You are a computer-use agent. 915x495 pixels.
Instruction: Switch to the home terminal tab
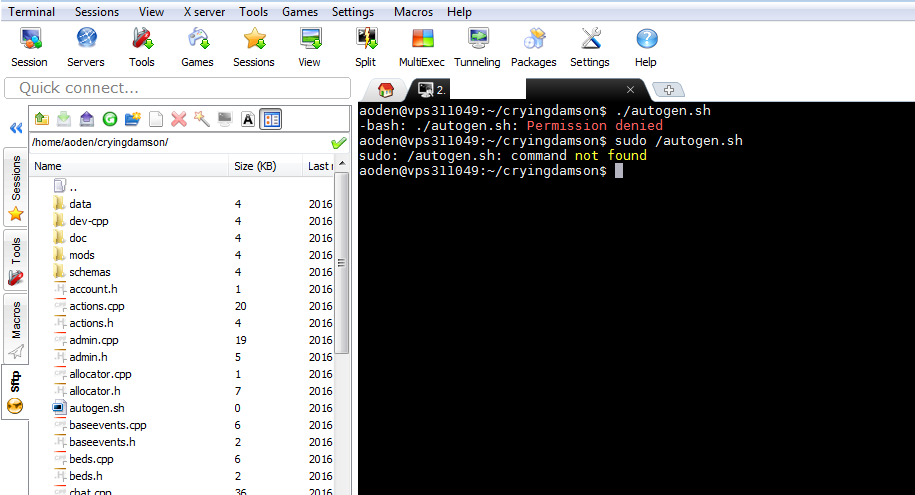(x=385, y=90)
